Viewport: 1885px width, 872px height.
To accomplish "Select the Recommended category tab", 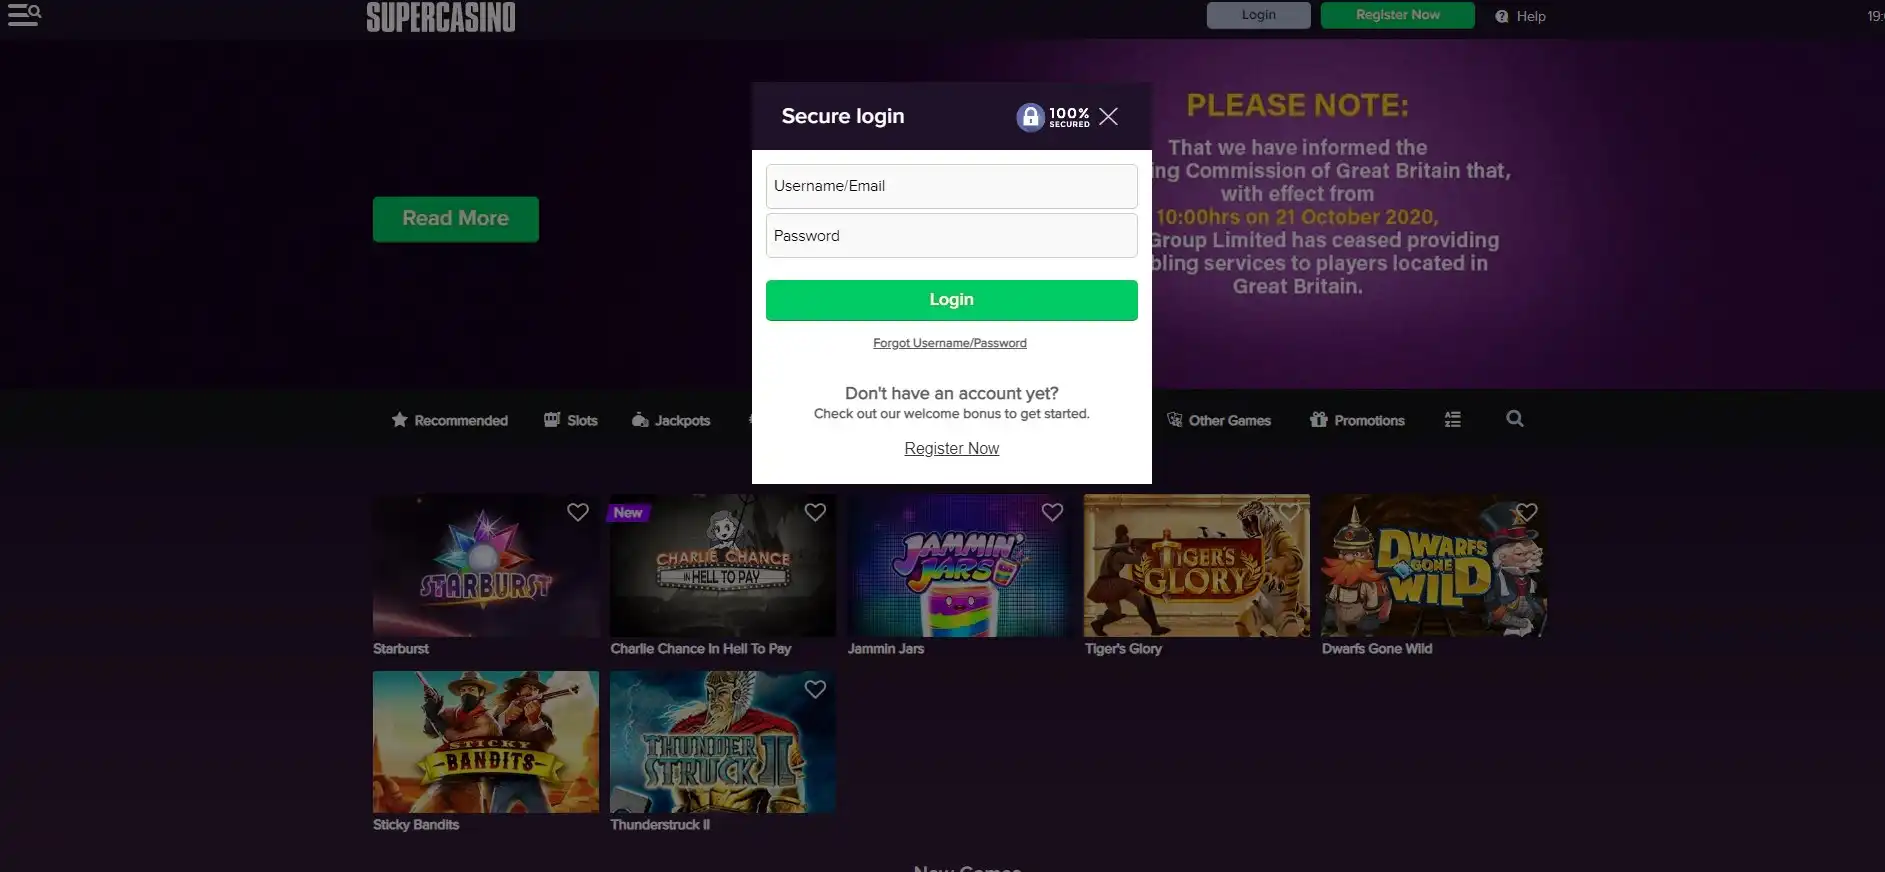I will click(450, 420).
